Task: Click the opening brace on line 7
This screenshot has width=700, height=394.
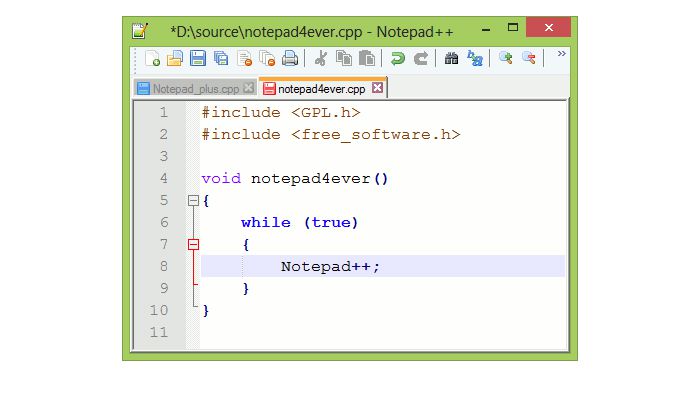Action: click(x=246, y=245)
